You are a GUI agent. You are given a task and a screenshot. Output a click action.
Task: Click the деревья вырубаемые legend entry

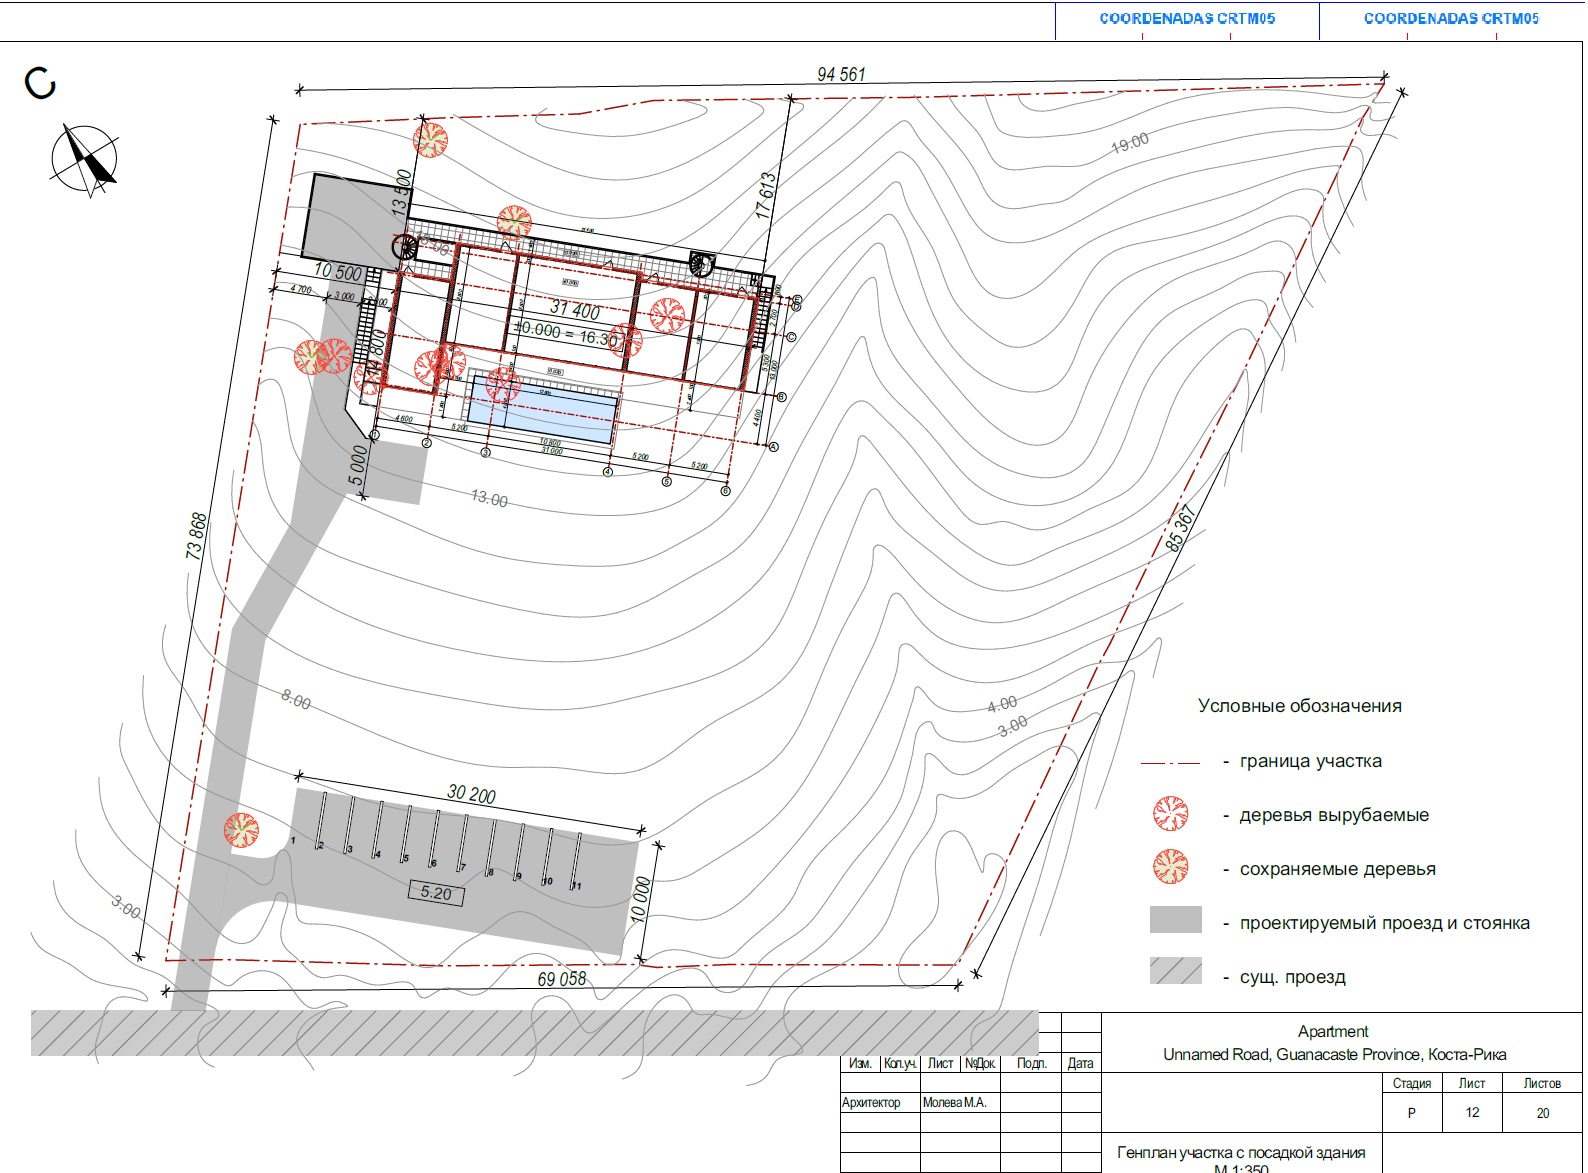tap(1334, 815)
